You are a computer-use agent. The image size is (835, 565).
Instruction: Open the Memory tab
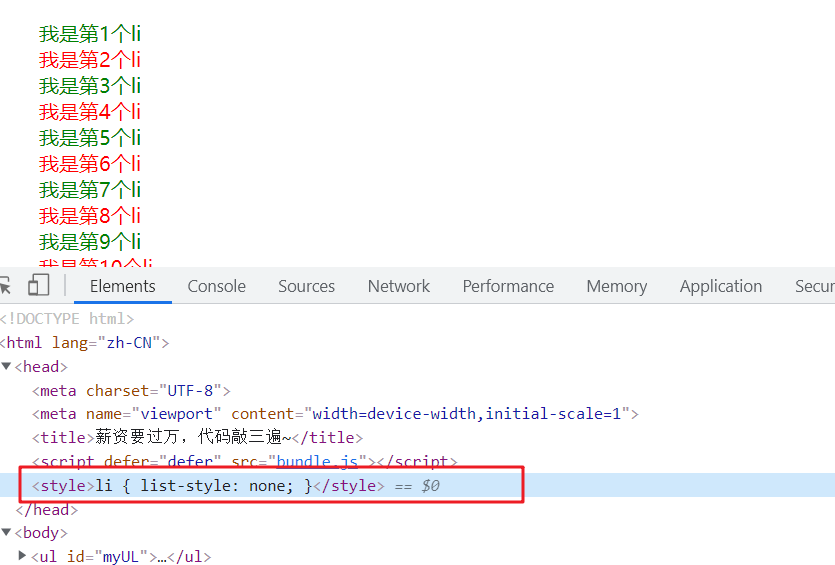click(x=617, y=286)
